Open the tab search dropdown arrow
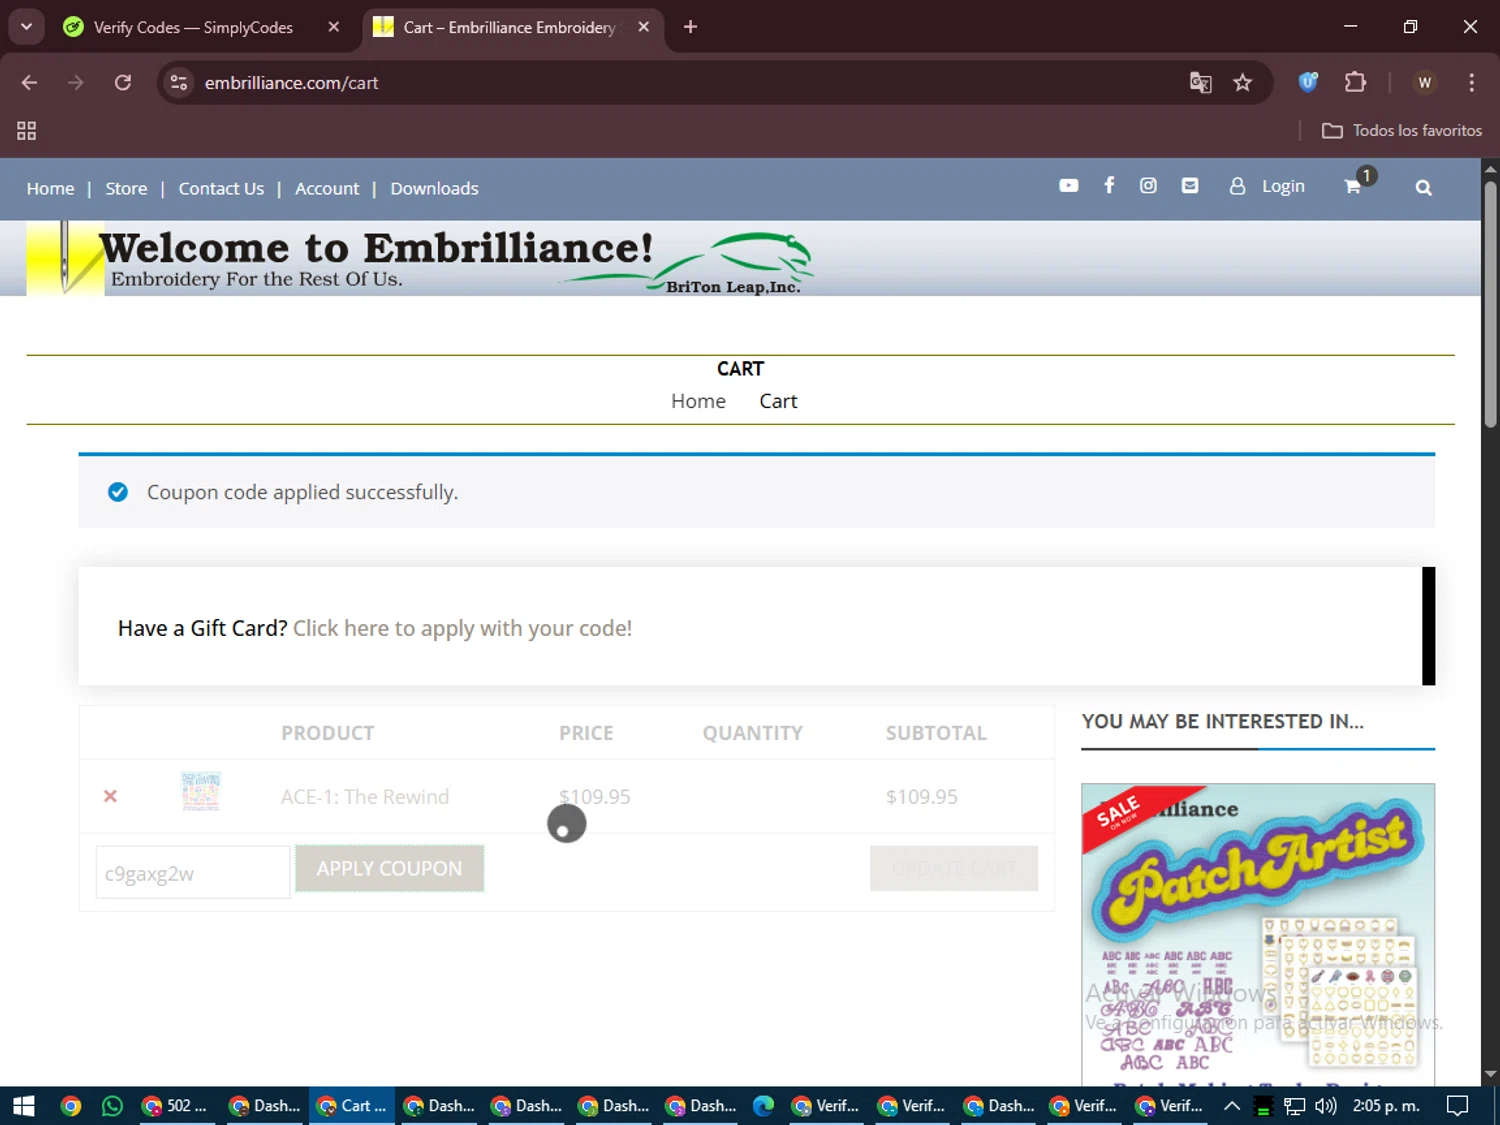Viewport: 1500px width, 1125px height. point(26,27)
